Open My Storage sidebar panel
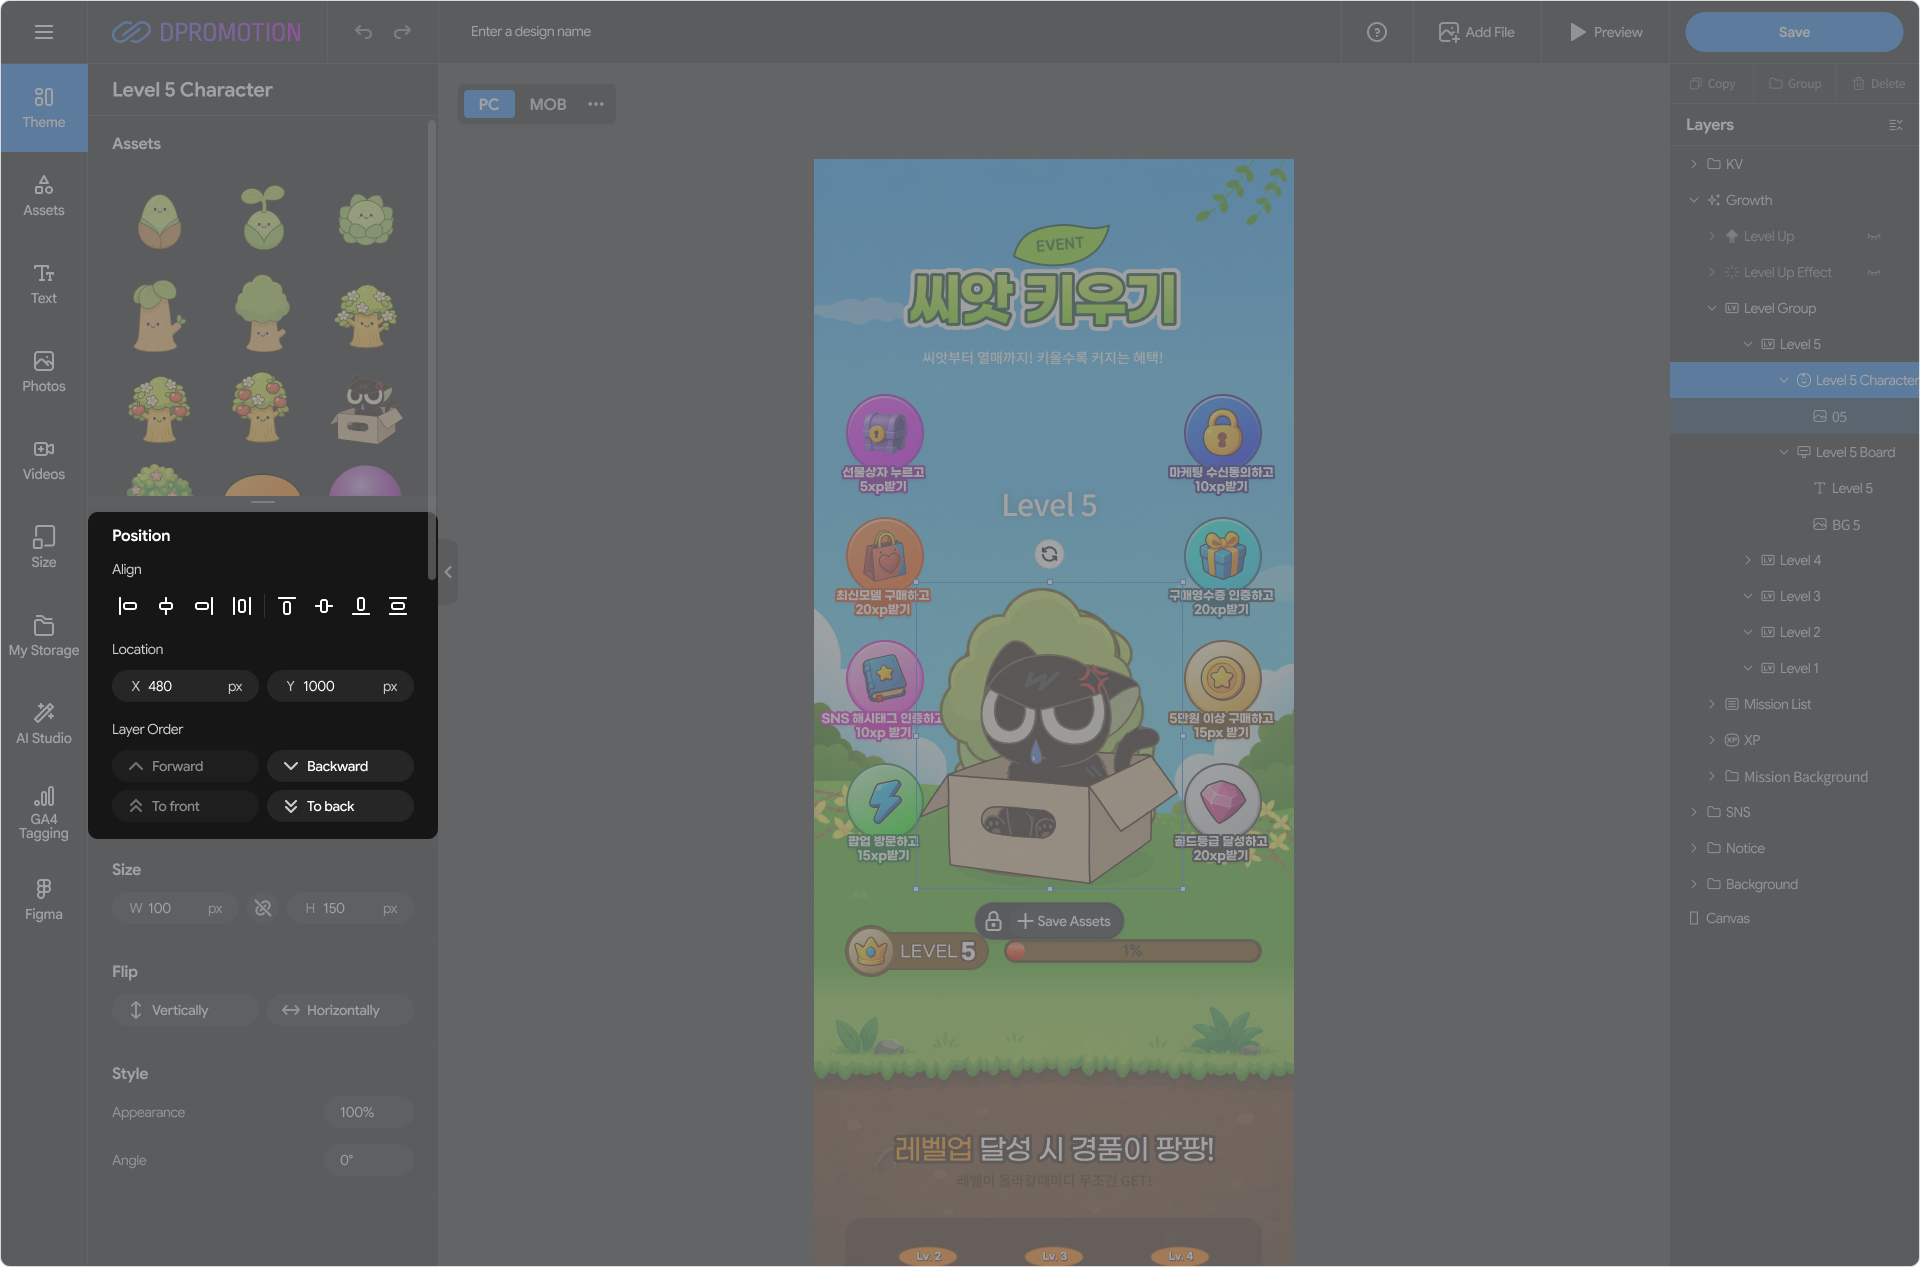The width and height of the screenshot is (1920, 1267). click(44, 636)
